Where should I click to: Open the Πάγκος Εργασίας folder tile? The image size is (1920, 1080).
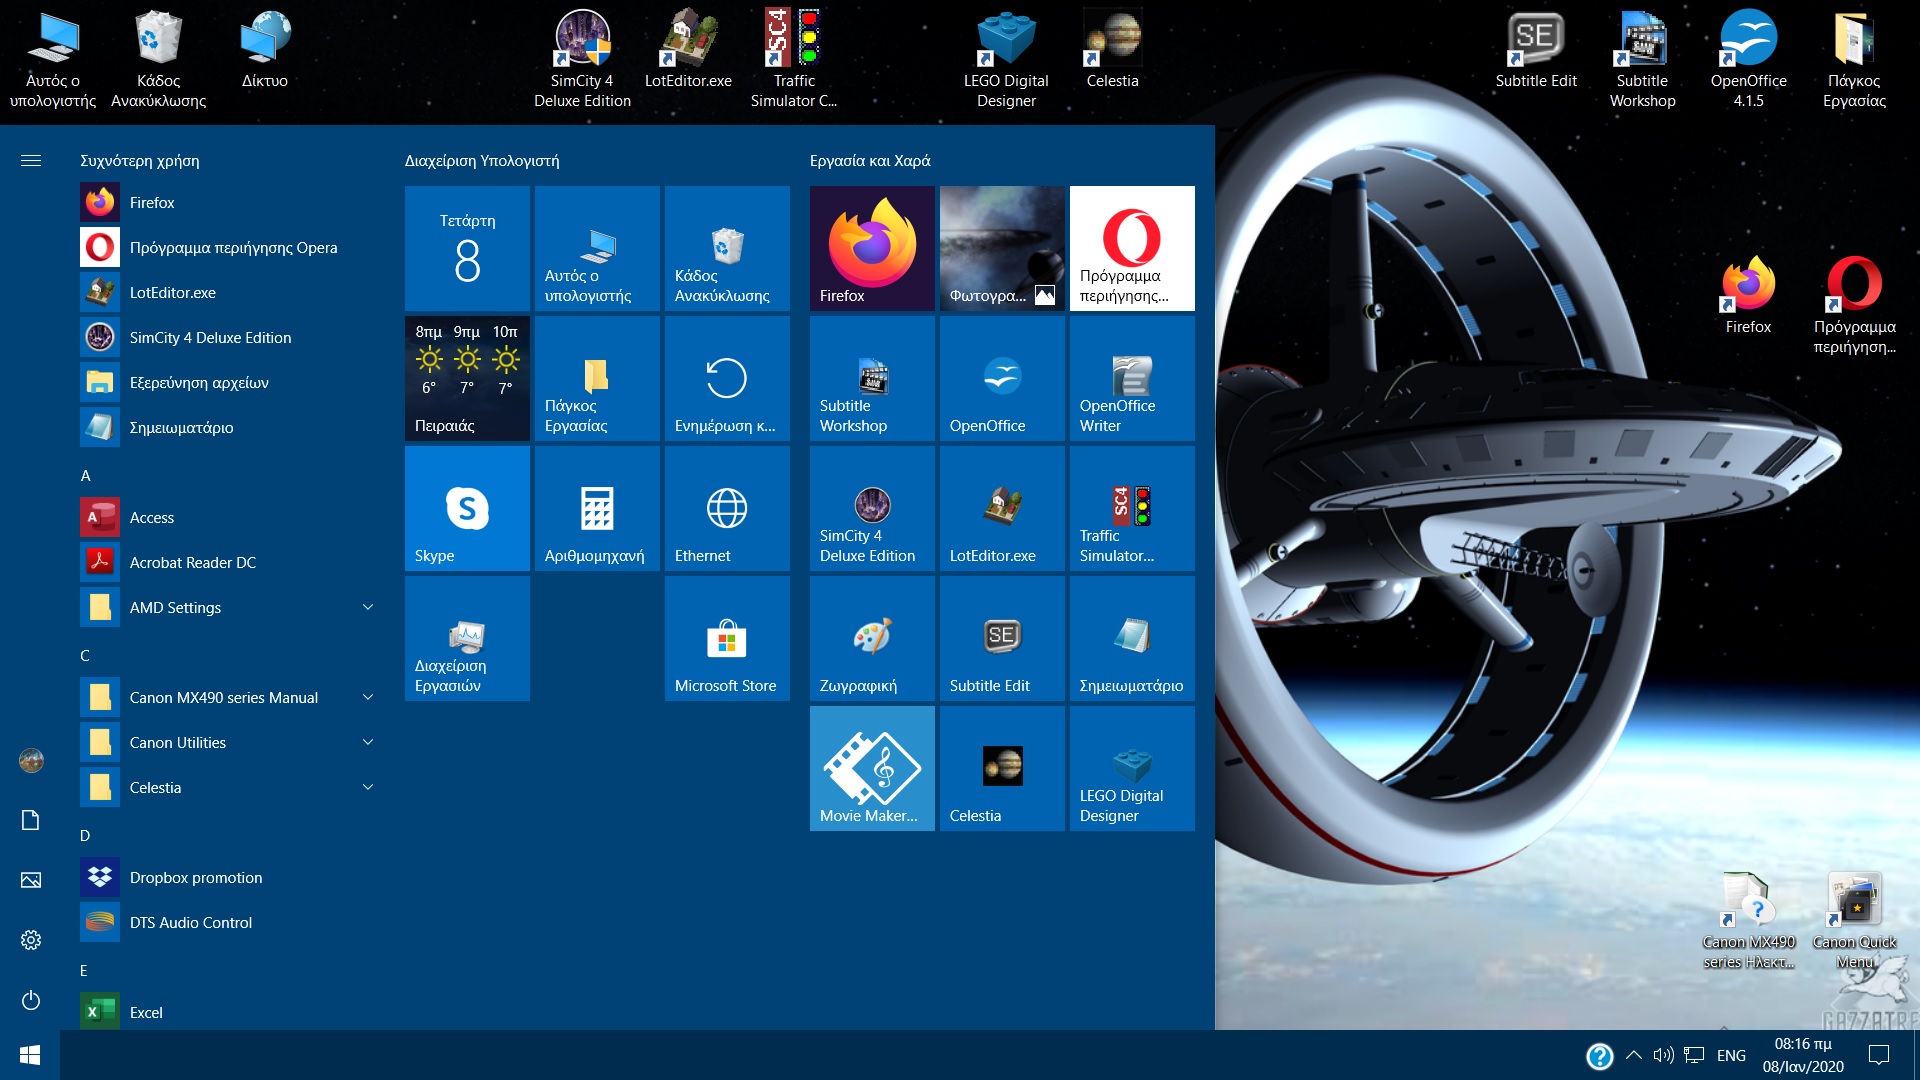coord(597,378)
